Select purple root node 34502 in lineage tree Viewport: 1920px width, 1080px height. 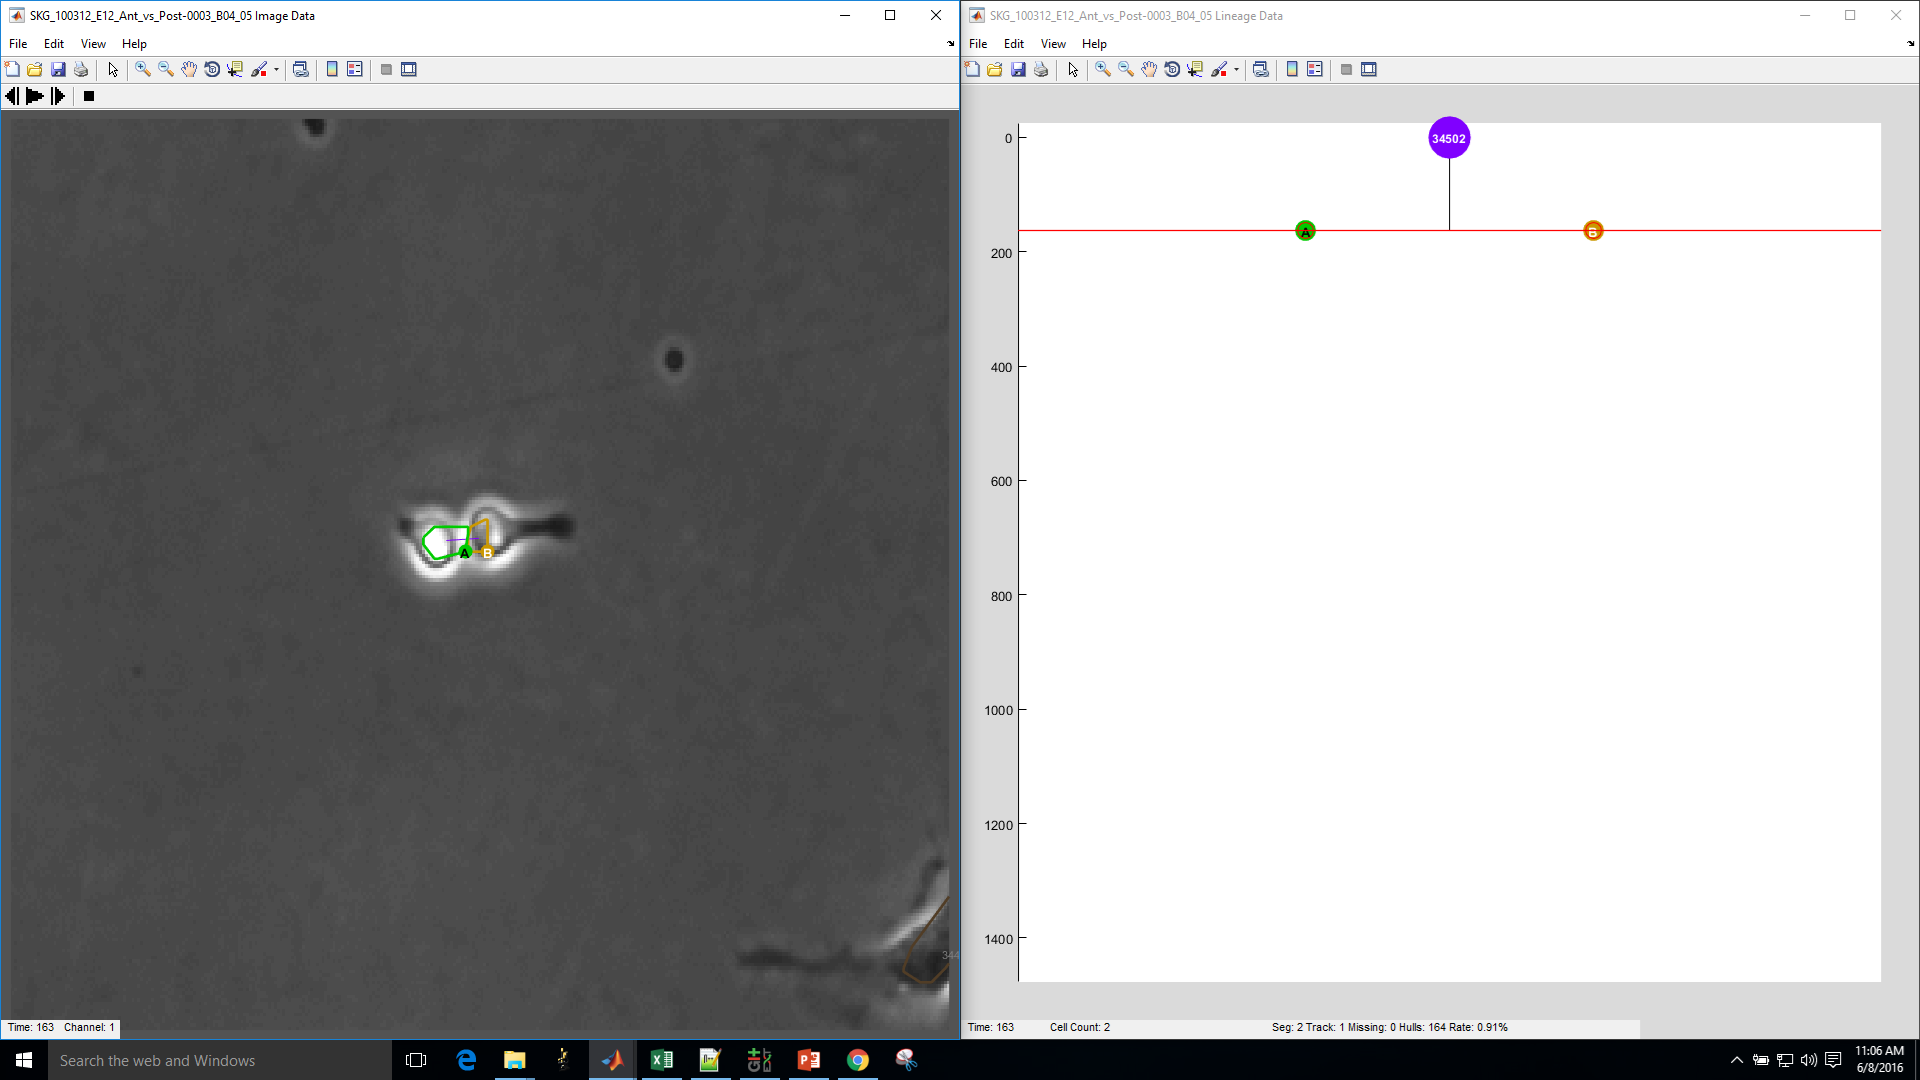(x=1449, y=138)
